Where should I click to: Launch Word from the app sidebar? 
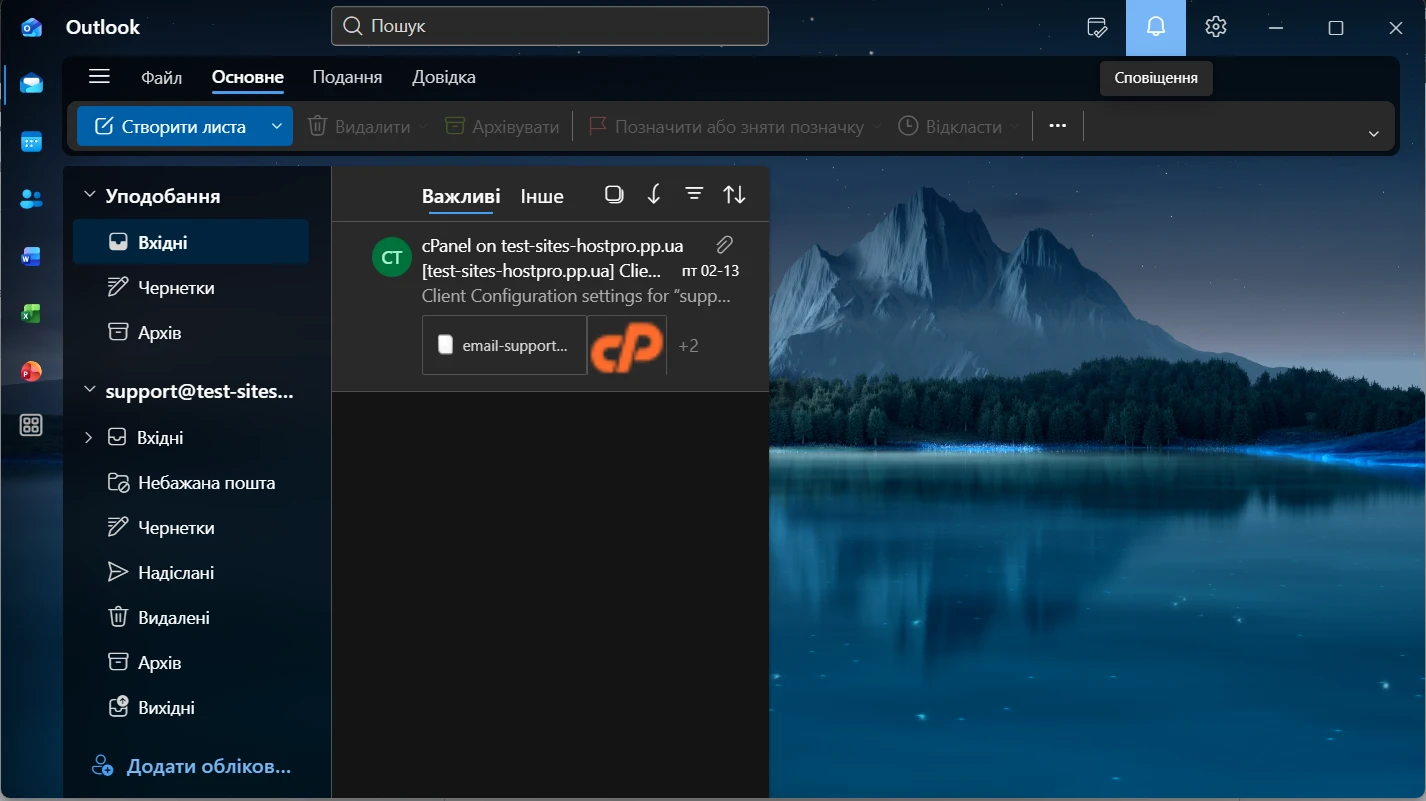click(31, 257)
